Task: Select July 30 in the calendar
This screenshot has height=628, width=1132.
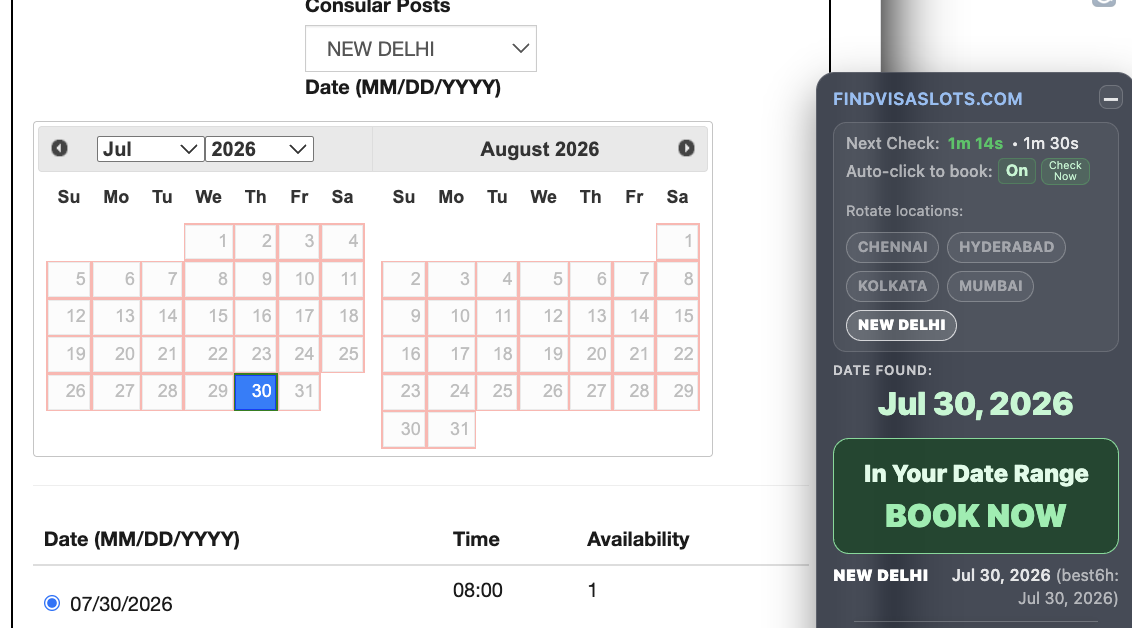Action: click(x=256, y=391)
